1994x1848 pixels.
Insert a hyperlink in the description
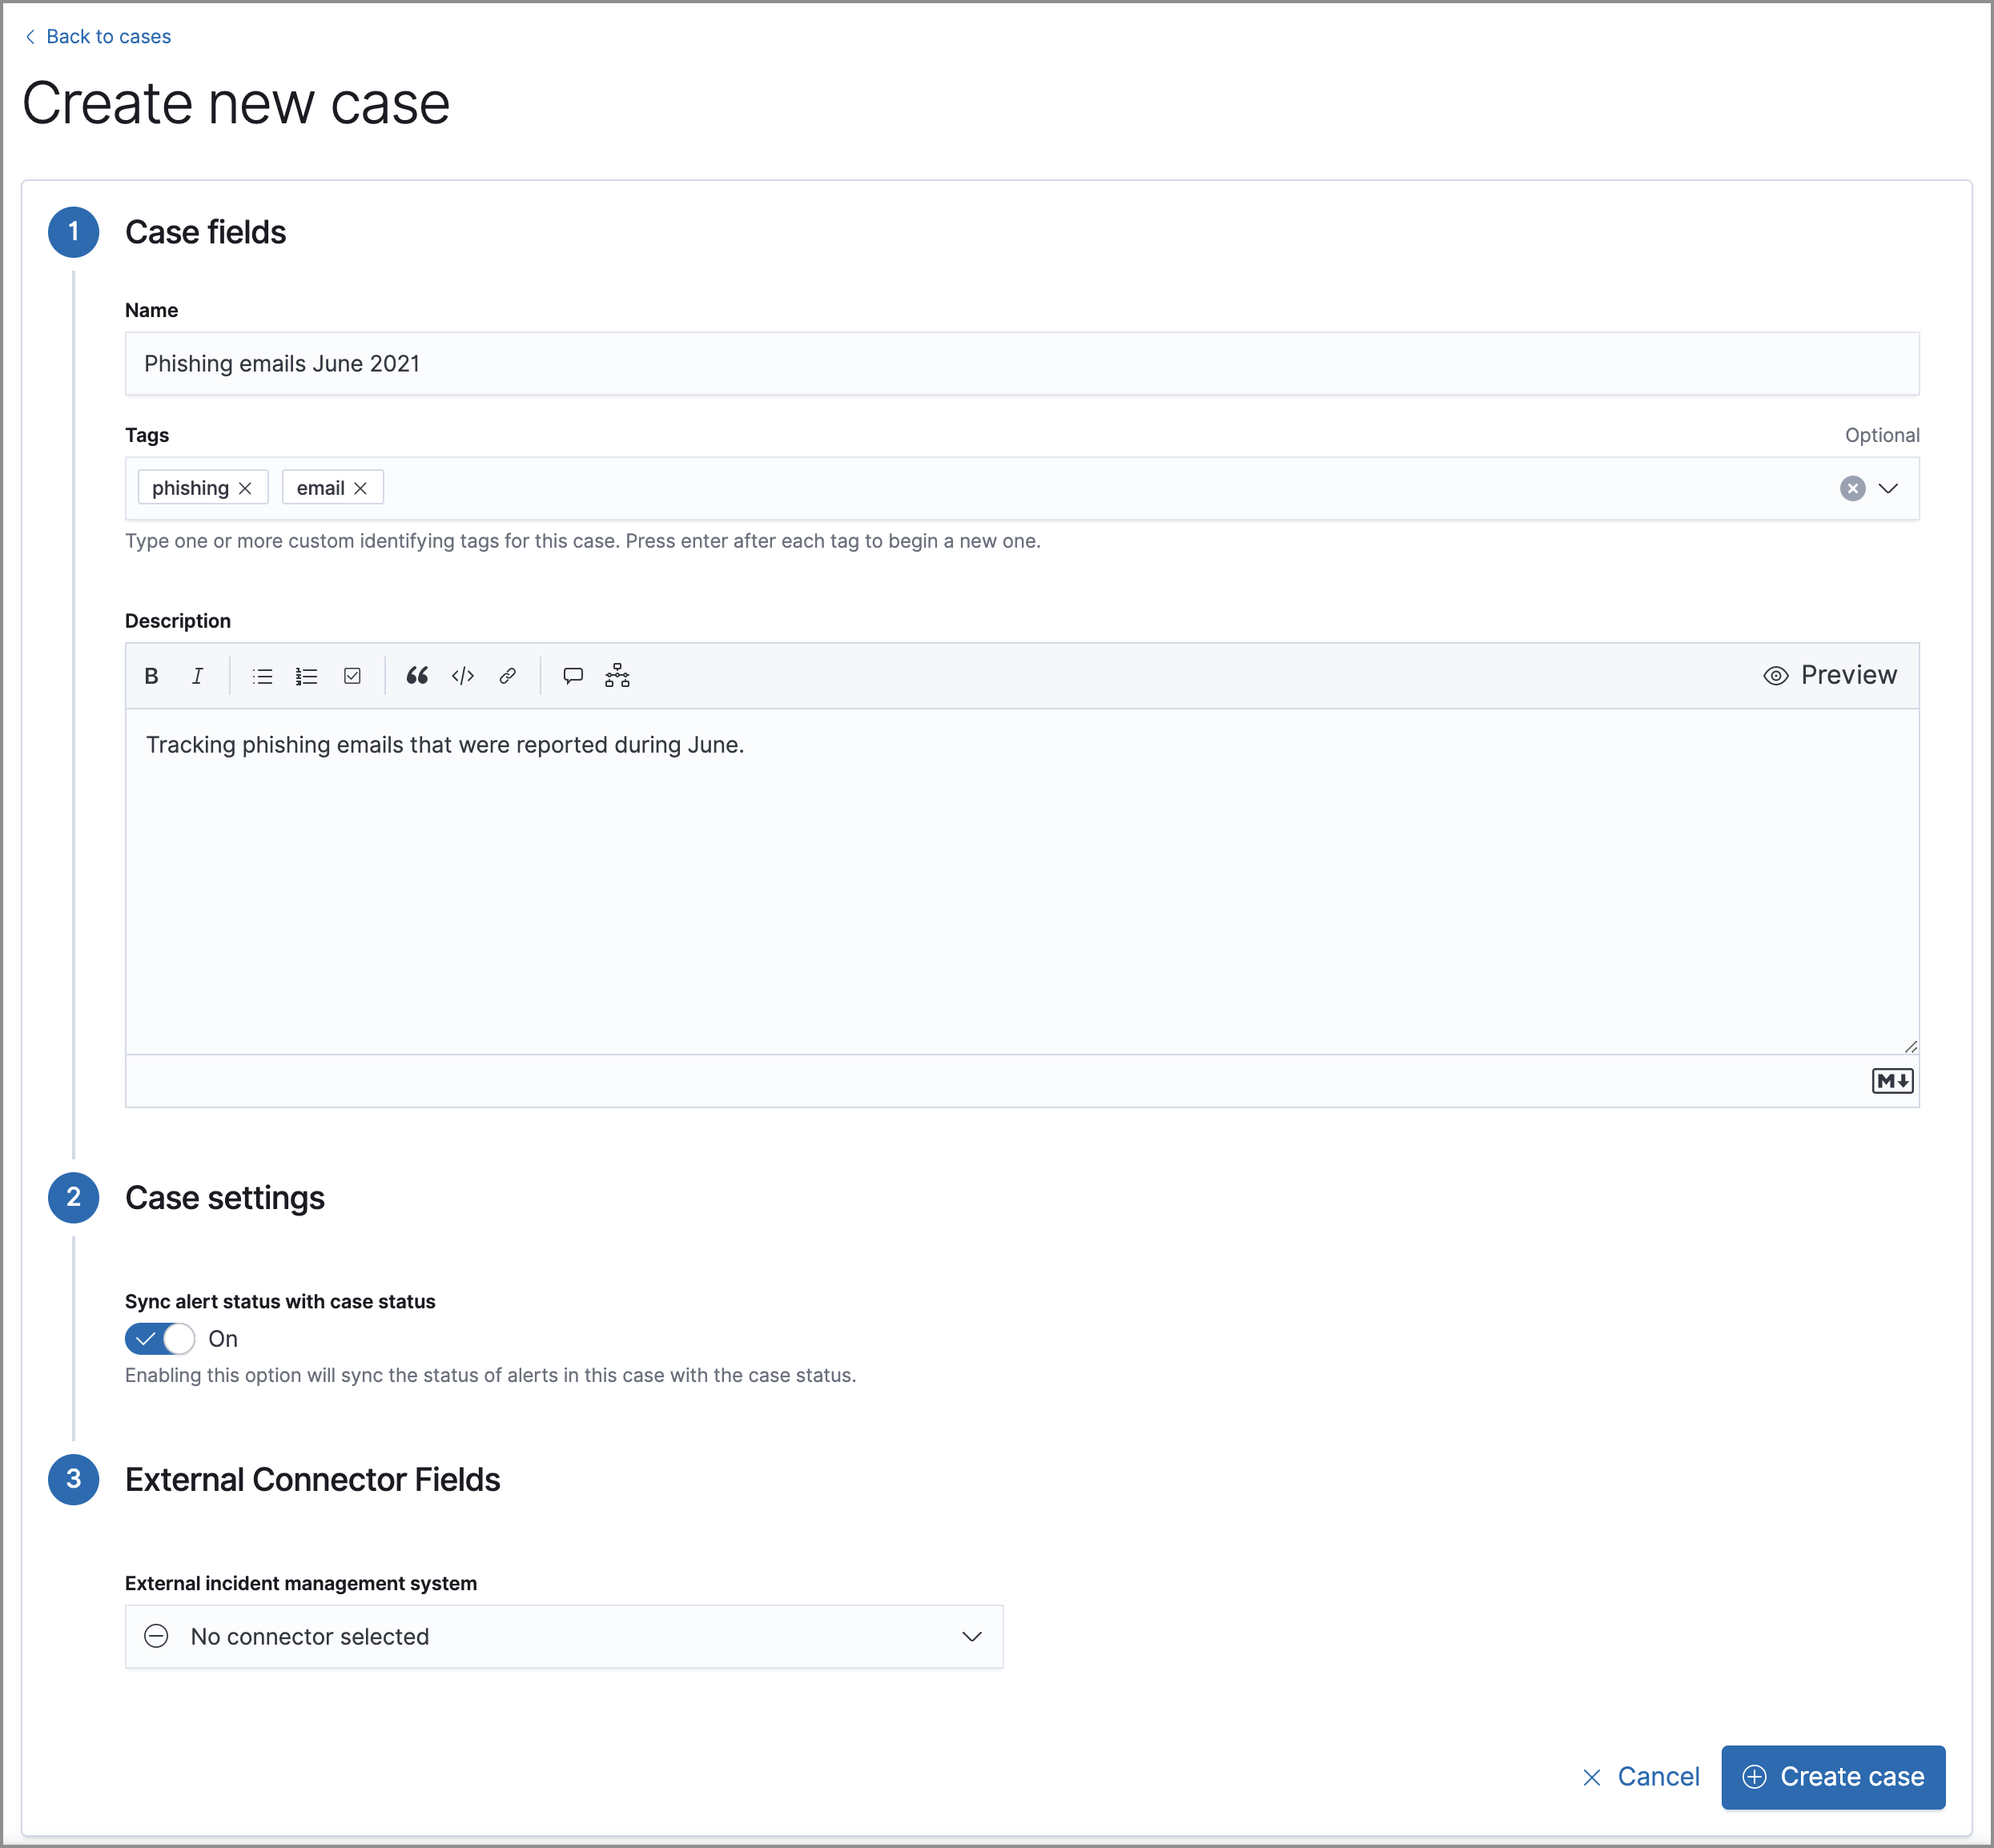click(x=507, y=676)
